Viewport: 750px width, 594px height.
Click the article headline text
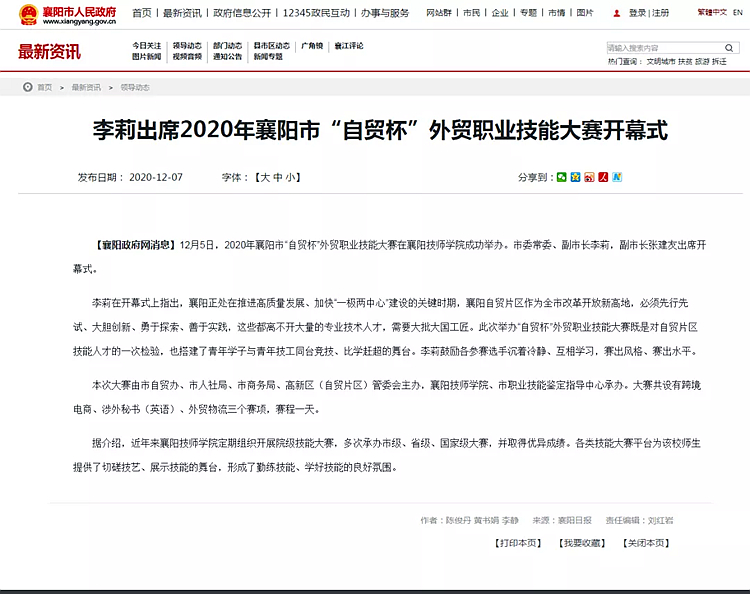click(x=380, y=130)
